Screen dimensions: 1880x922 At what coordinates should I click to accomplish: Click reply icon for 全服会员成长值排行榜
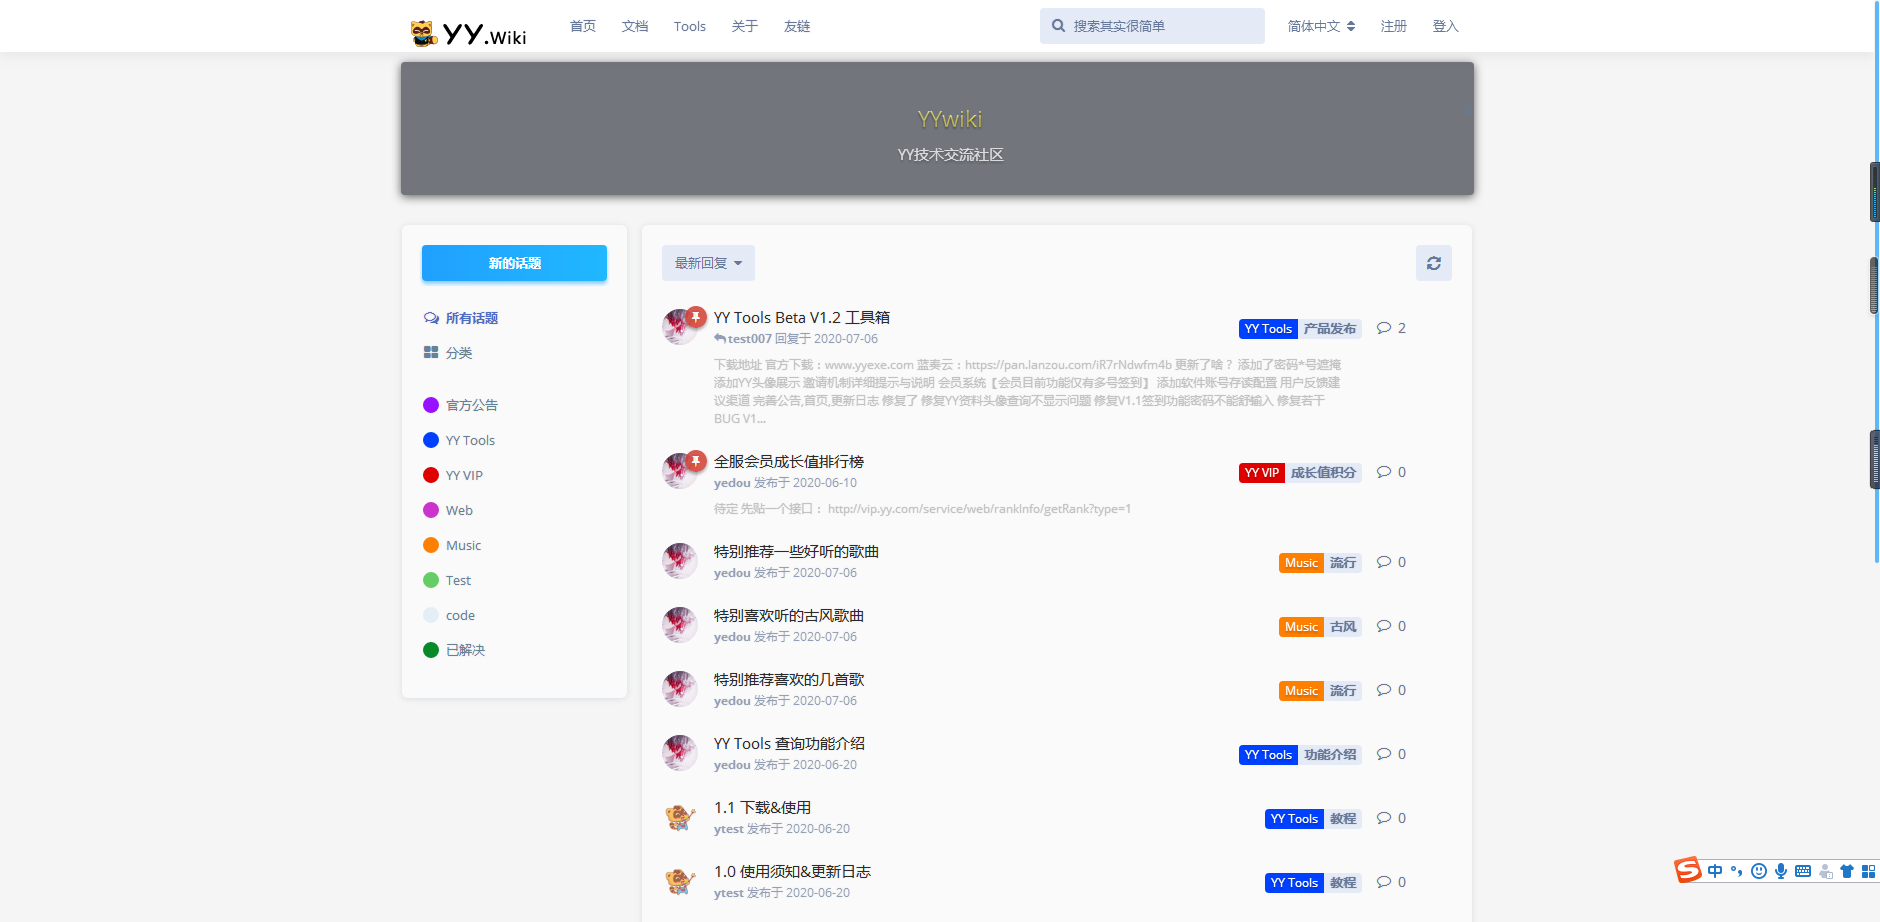pos(1384,472)
